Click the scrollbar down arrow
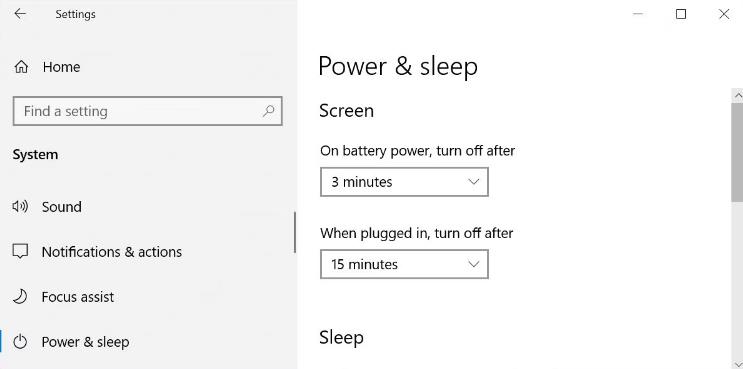743x369 pixels. click(737, 363)
